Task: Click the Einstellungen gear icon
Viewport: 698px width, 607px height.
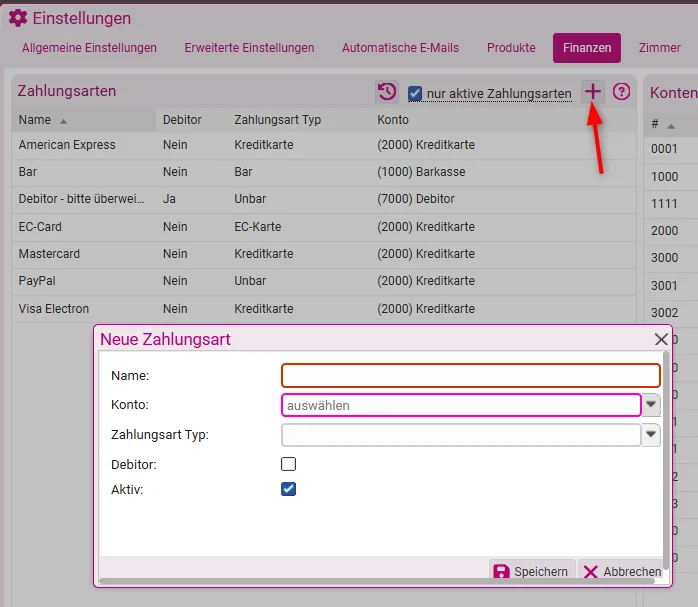Action: coord(18,18)
